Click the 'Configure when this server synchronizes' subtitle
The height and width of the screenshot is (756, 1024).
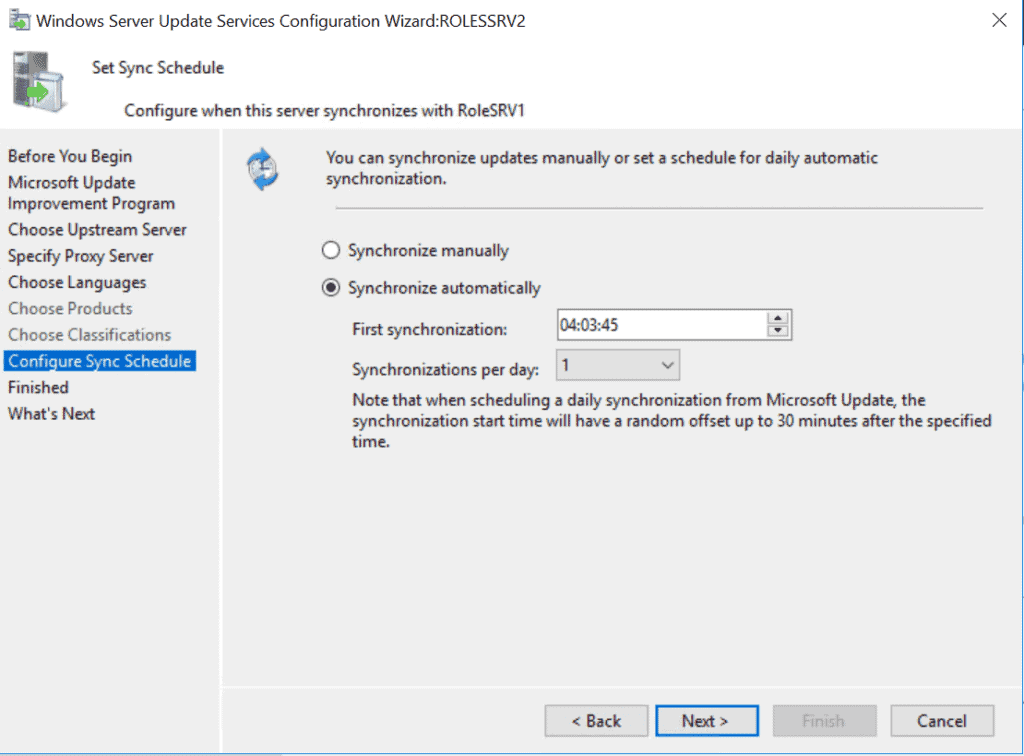(x=325, y=110)
